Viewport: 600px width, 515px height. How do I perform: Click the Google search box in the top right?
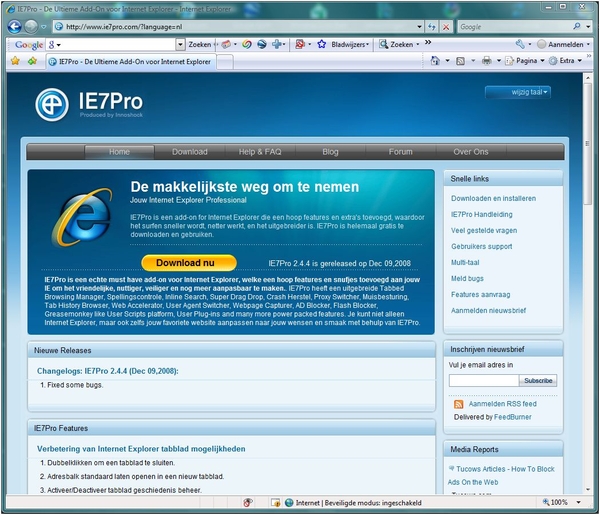[515, 27]
